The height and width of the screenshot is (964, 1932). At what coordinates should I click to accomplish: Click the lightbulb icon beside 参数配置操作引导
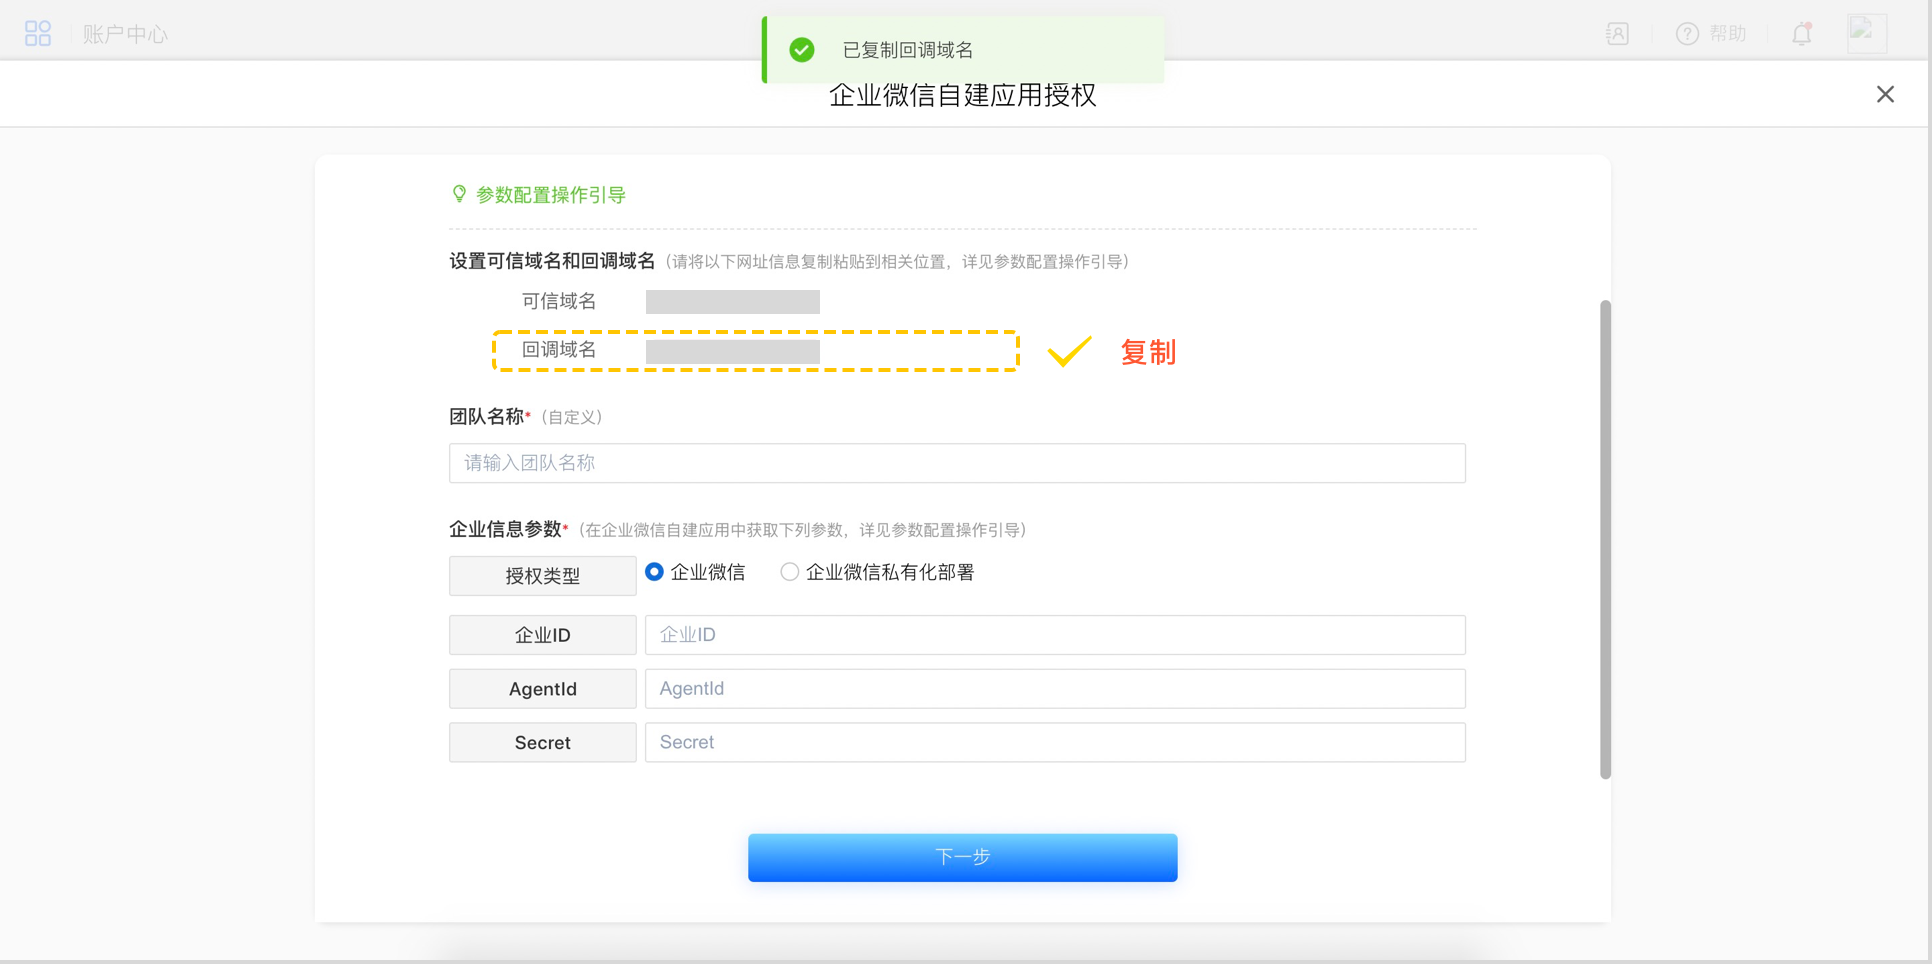[459, 194]
